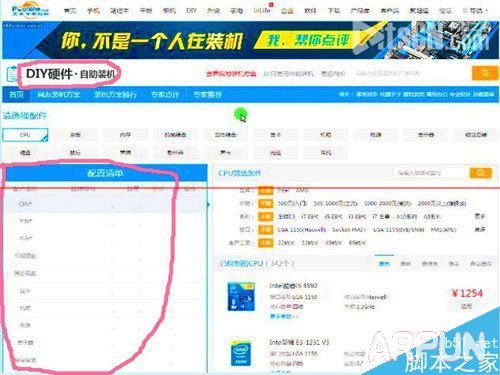Focus the CPU filter search input
The image size is (500, 375).
431,173
